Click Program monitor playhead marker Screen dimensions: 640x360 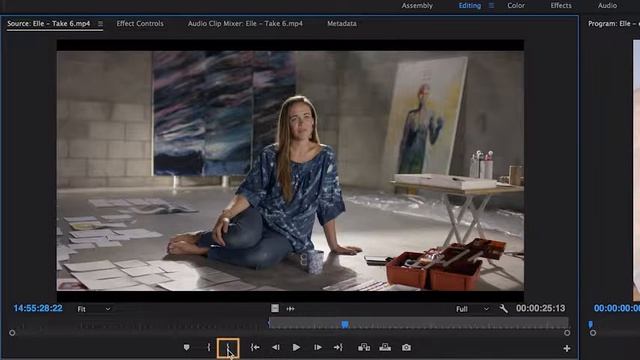[591, 324]
